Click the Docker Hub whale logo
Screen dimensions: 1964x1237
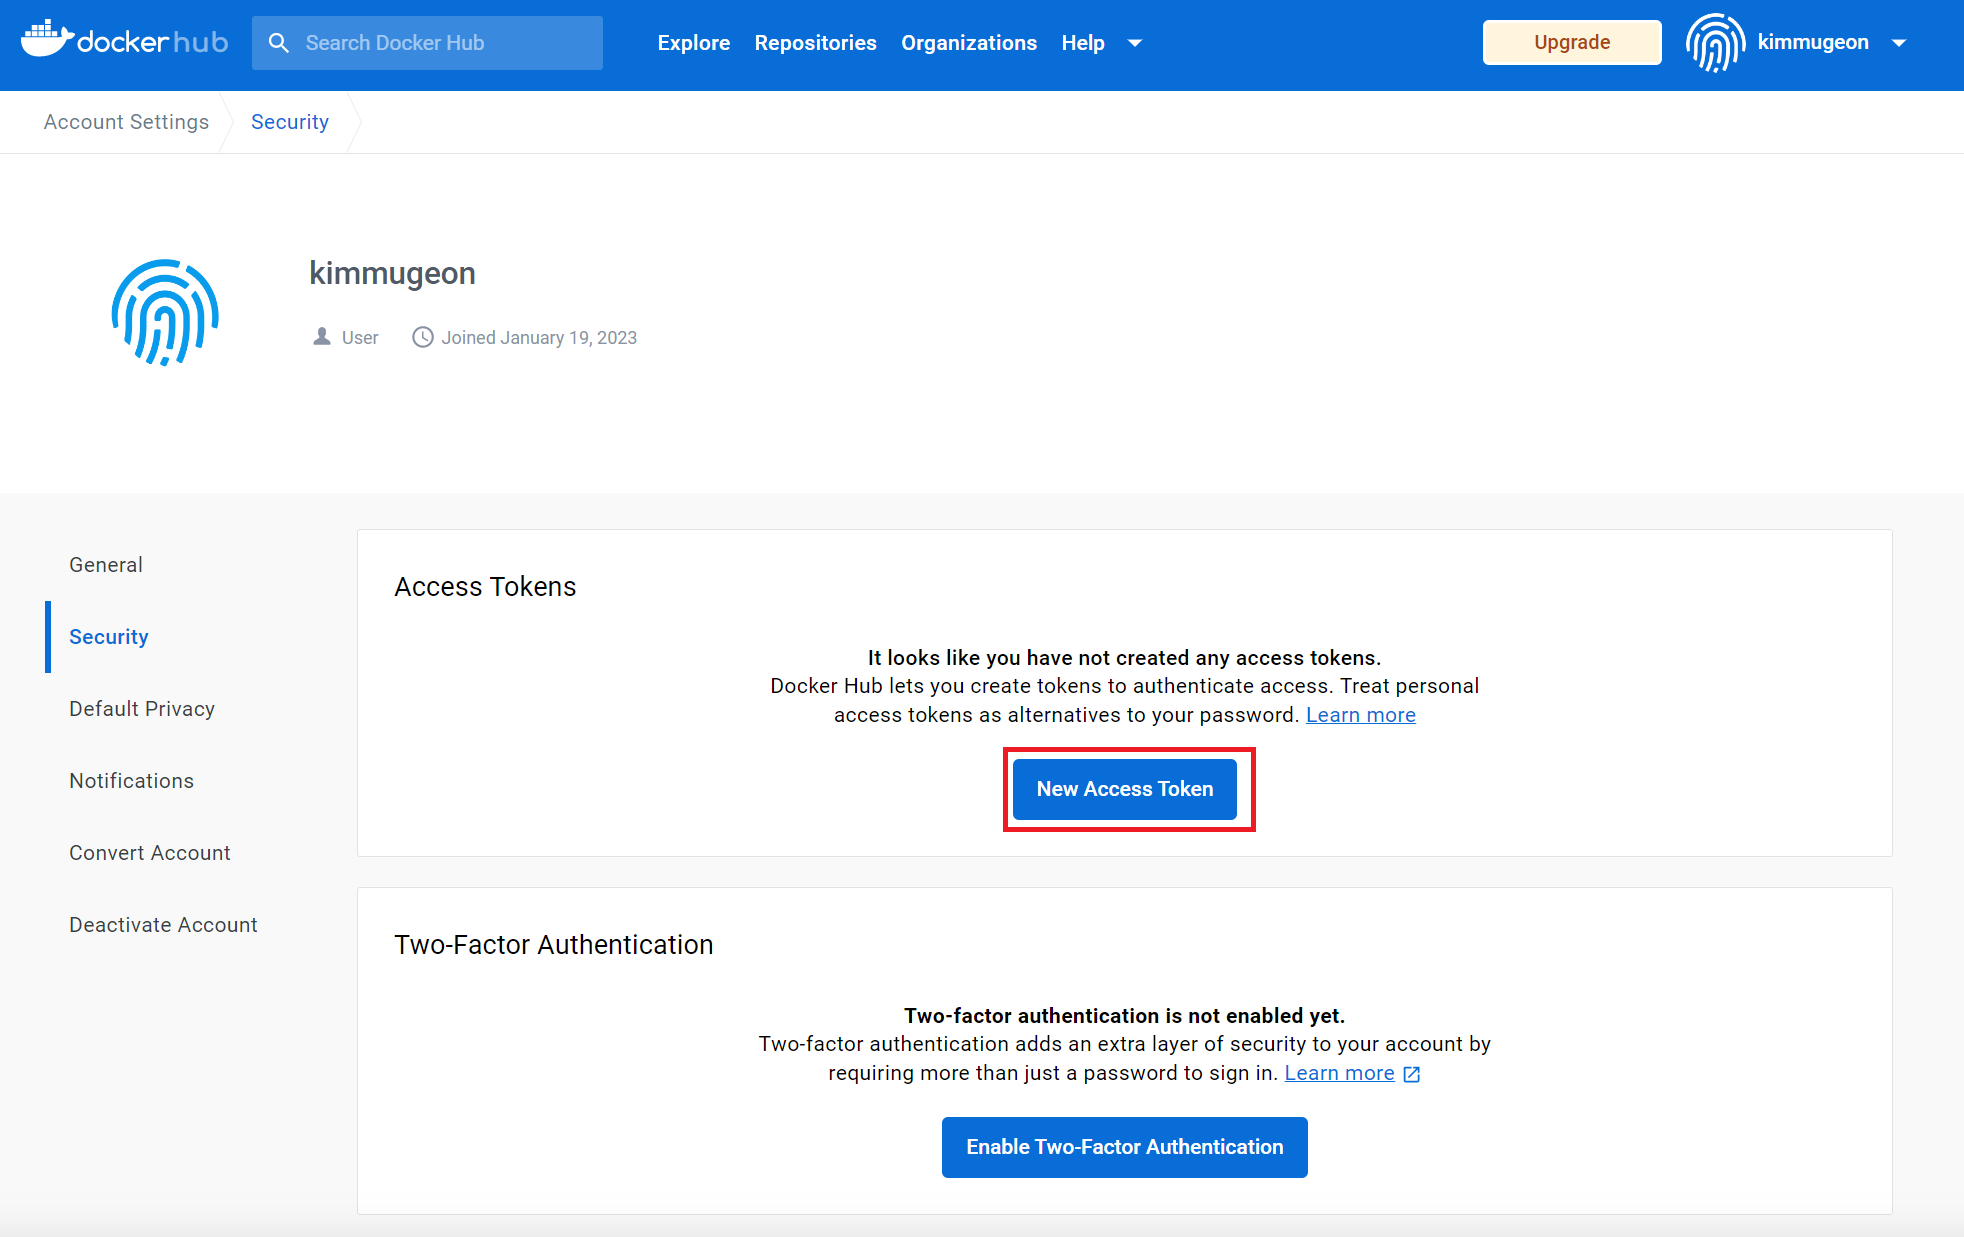tap(125, 41)
